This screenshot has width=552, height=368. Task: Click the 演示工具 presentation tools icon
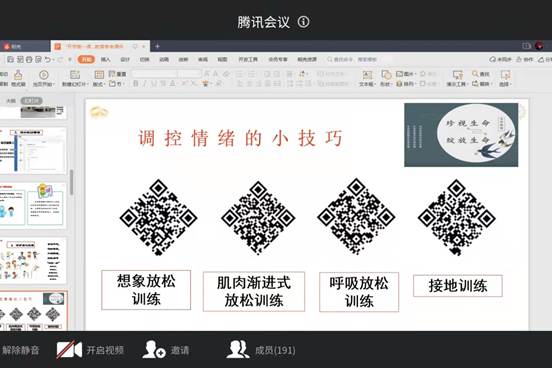tap(457, 75)
